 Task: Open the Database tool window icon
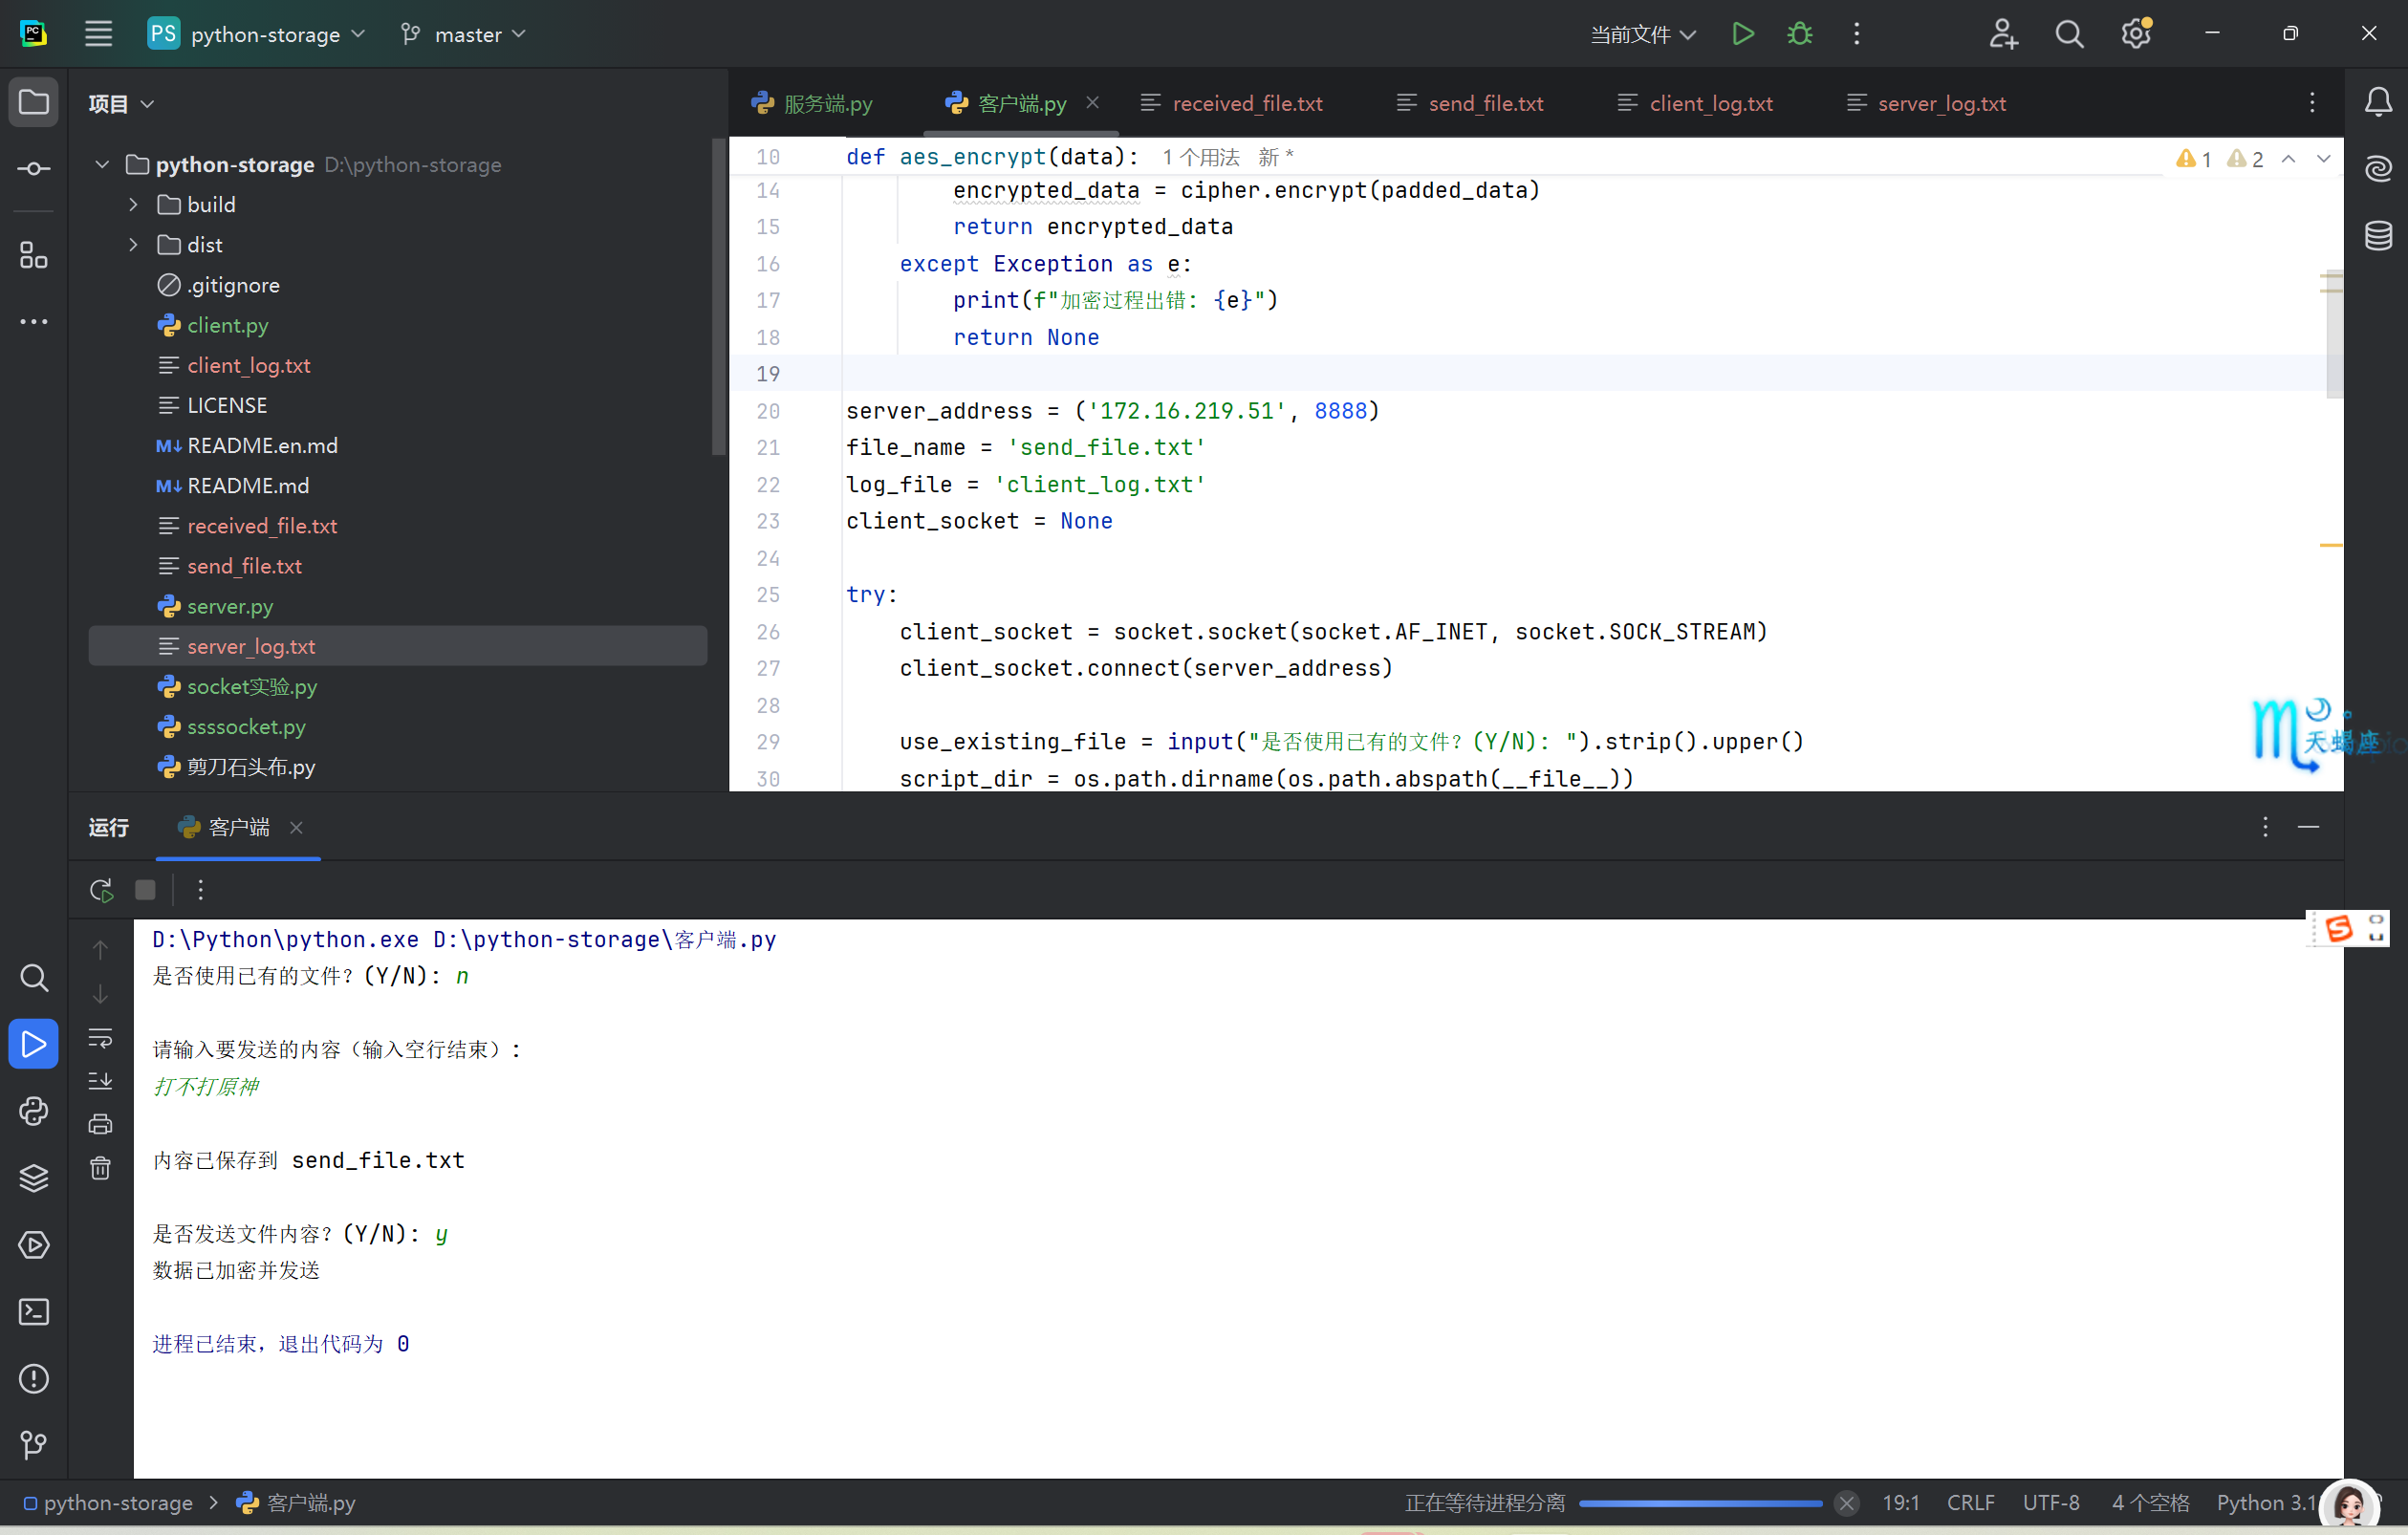point(2378,235)
